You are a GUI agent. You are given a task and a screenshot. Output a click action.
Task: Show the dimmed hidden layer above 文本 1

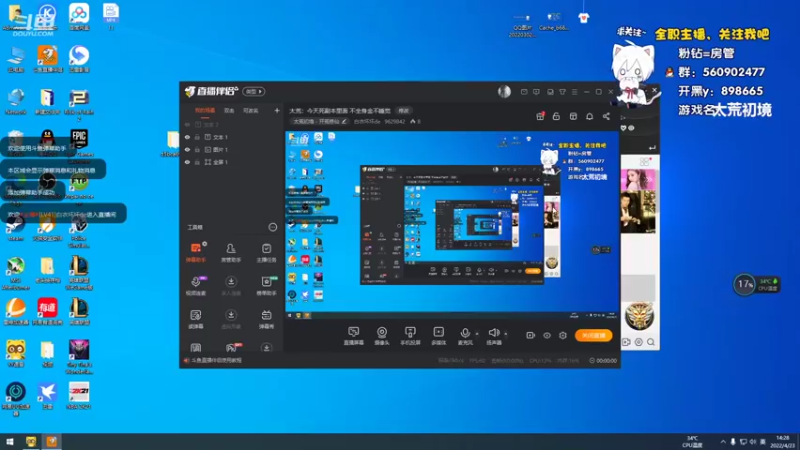[x=187, y=124]
